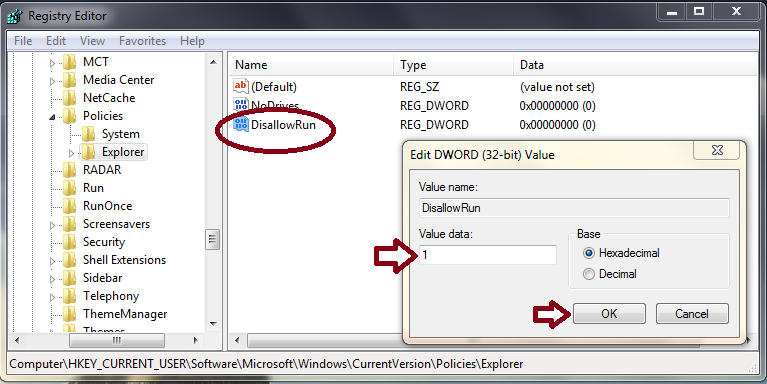Click the RADAR folder icon

70,170
